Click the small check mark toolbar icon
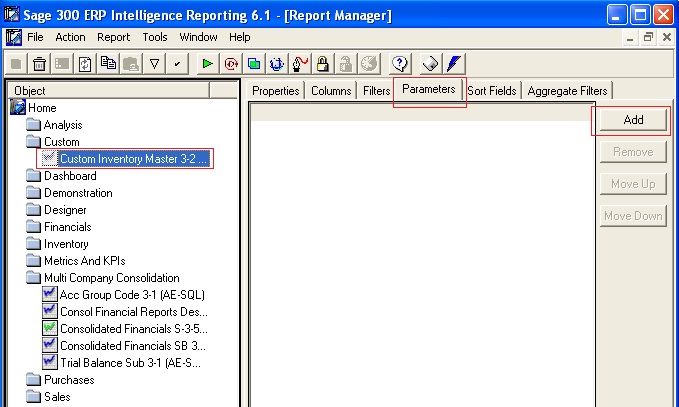Image resolution: width=679 pixels, height=407 pixels. [x=177, y=64]
